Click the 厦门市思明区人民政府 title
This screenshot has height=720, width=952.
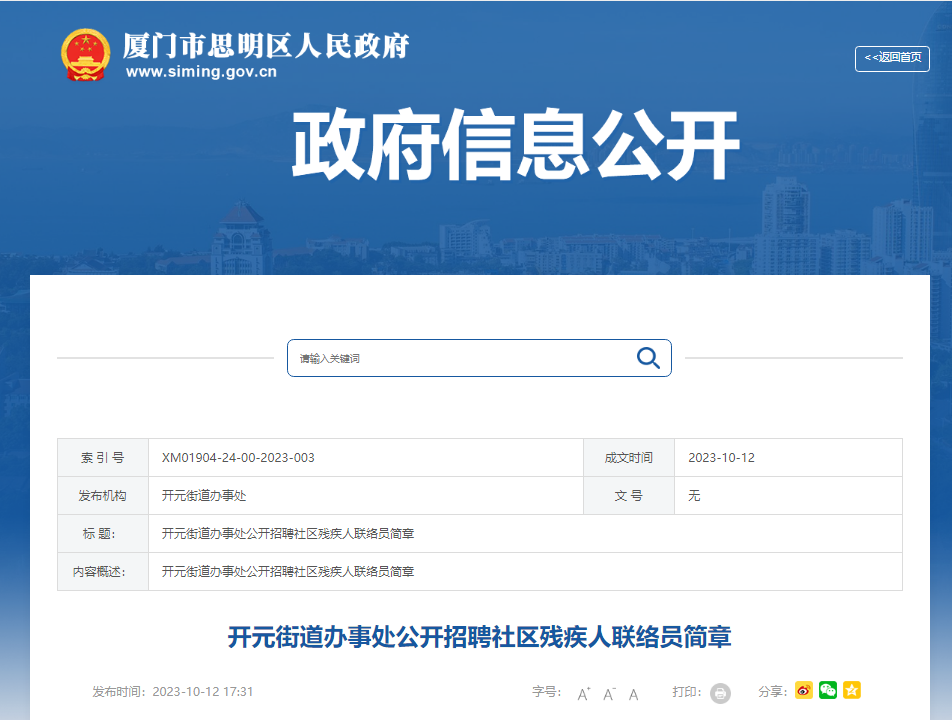(x=266, y=45)
